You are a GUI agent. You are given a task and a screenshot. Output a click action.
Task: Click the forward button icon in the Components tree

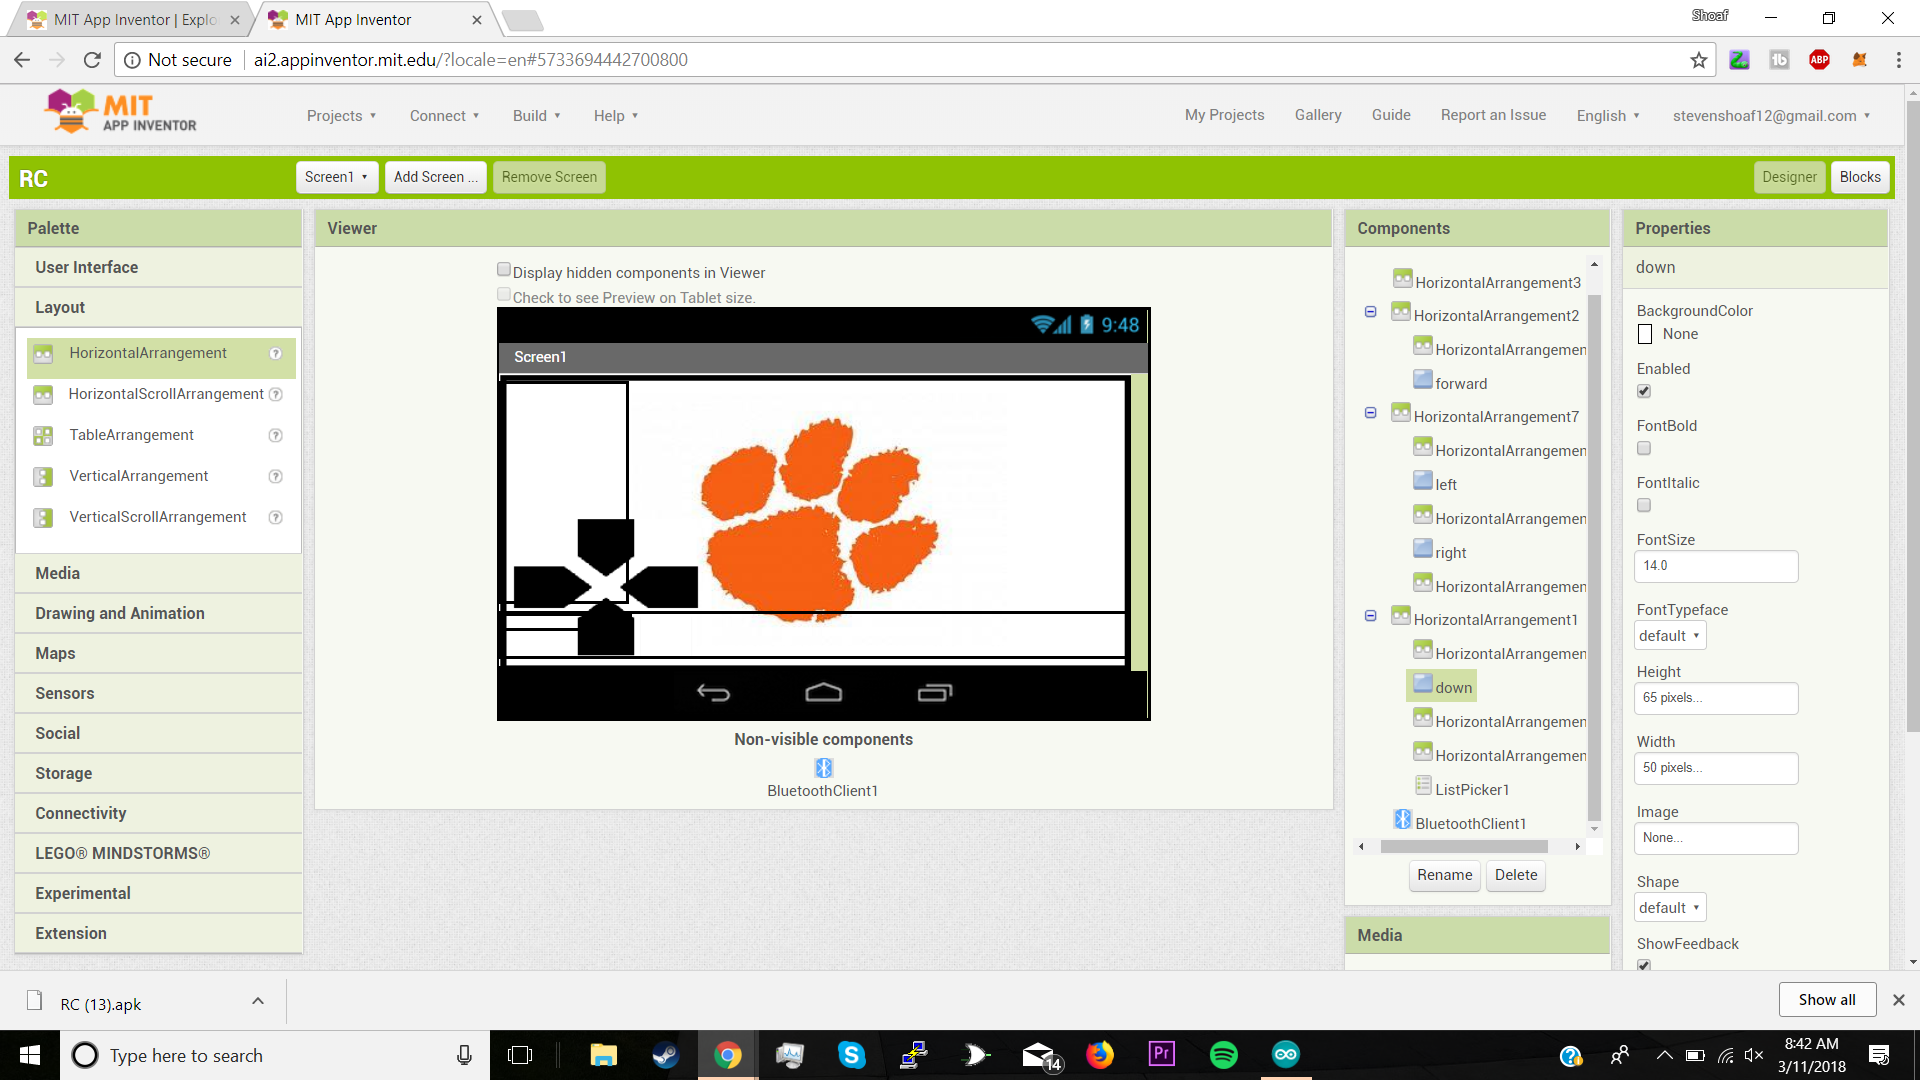click(x=1423, y=381)
